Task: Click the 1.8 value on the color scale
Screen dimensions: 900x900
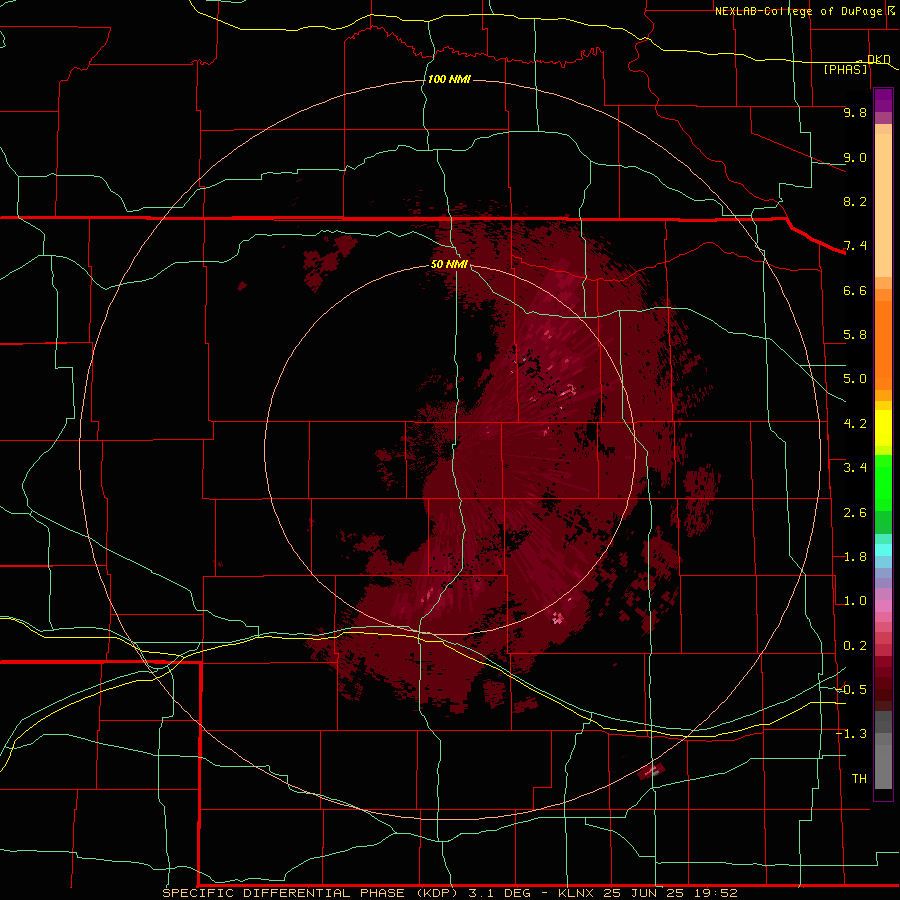Action: (855, 557)
